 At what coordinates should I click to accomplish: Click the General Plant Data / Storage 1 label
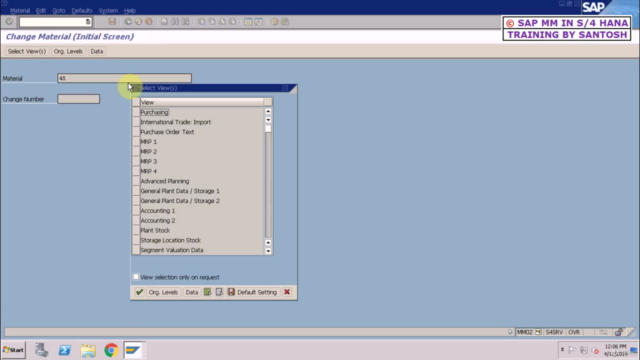[180, 191]
